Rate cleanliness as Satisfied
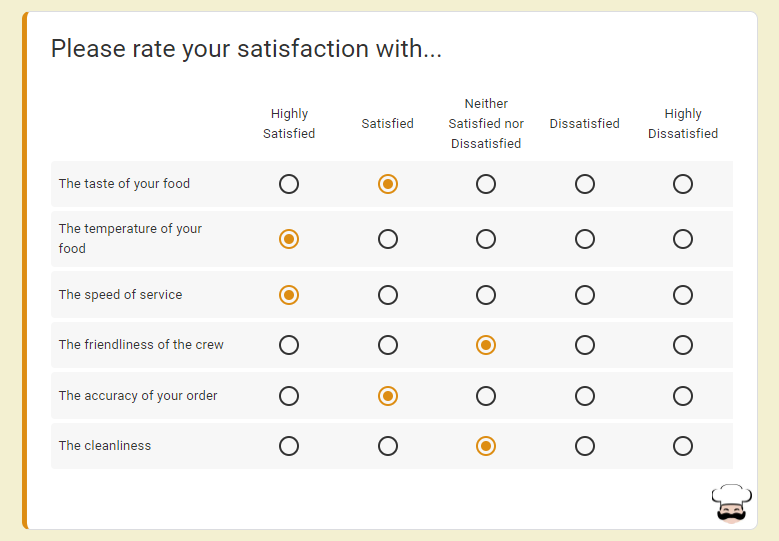 (388, 446)
